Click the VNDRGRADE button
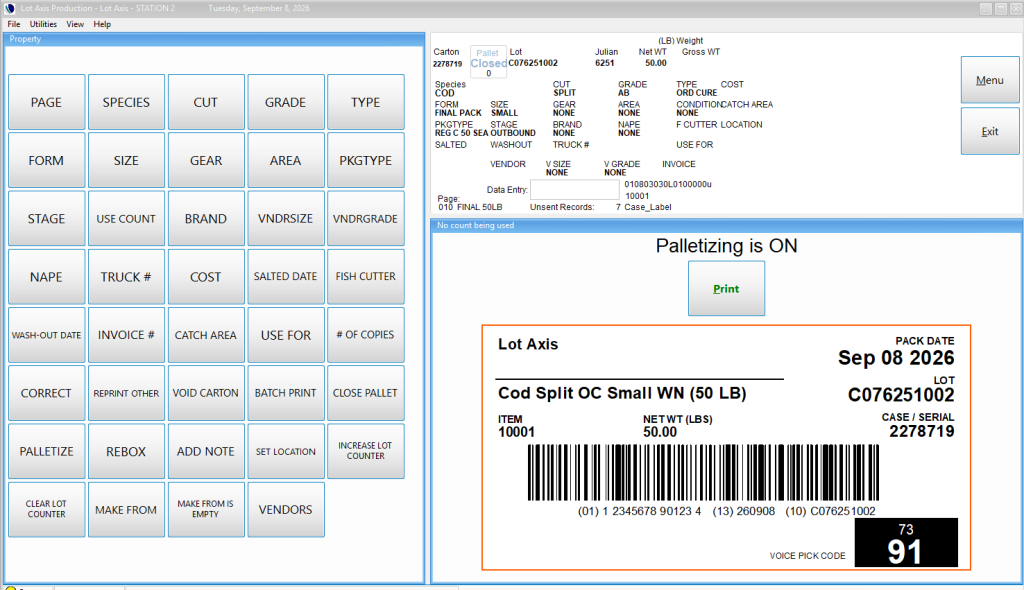Image resolution: width=1024 pixels, height=590 pixels. [366, 218]
